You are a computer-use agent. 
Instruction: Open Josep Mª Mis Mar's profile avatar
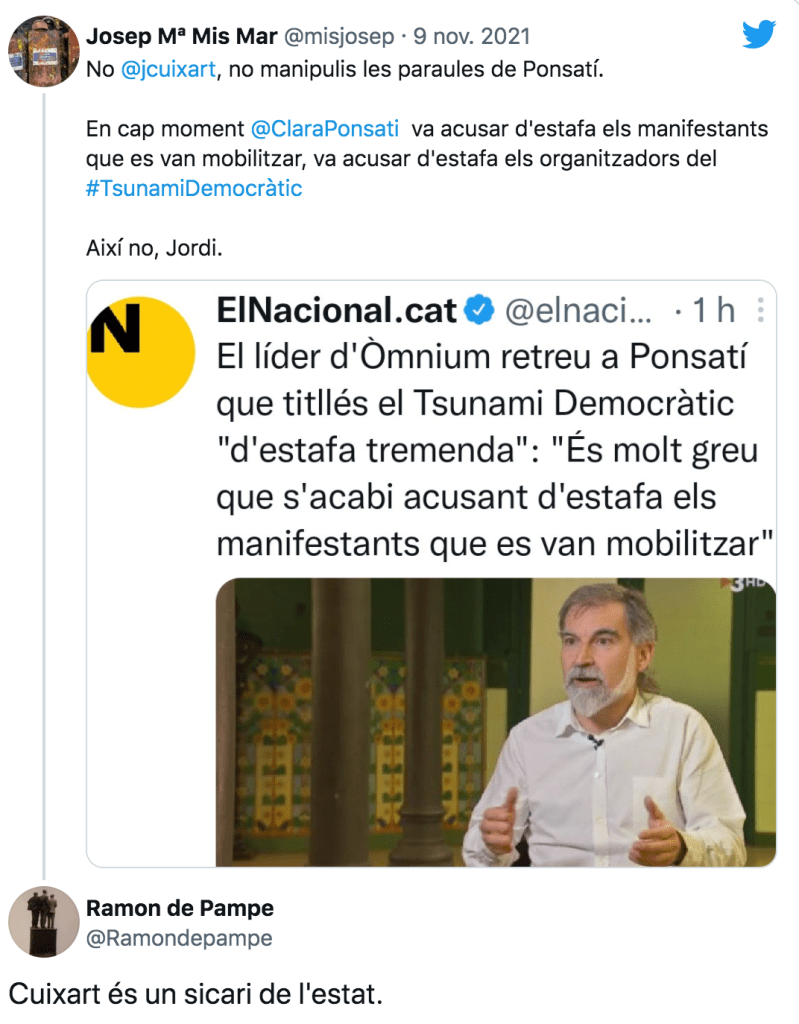point(43,51)
